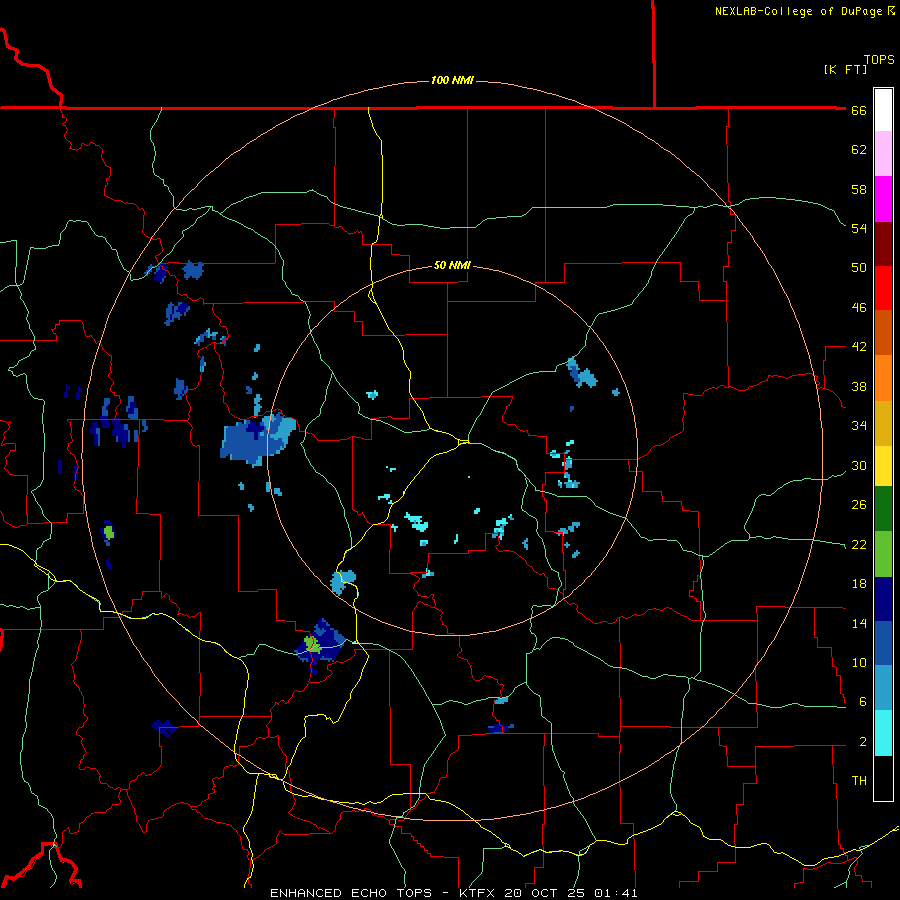Image resolution: width=900 pixels, height=900 pixels.
Task: Click the gold swatch between 38 and 34
Action: pyautogui.click(x=883, y=423)
